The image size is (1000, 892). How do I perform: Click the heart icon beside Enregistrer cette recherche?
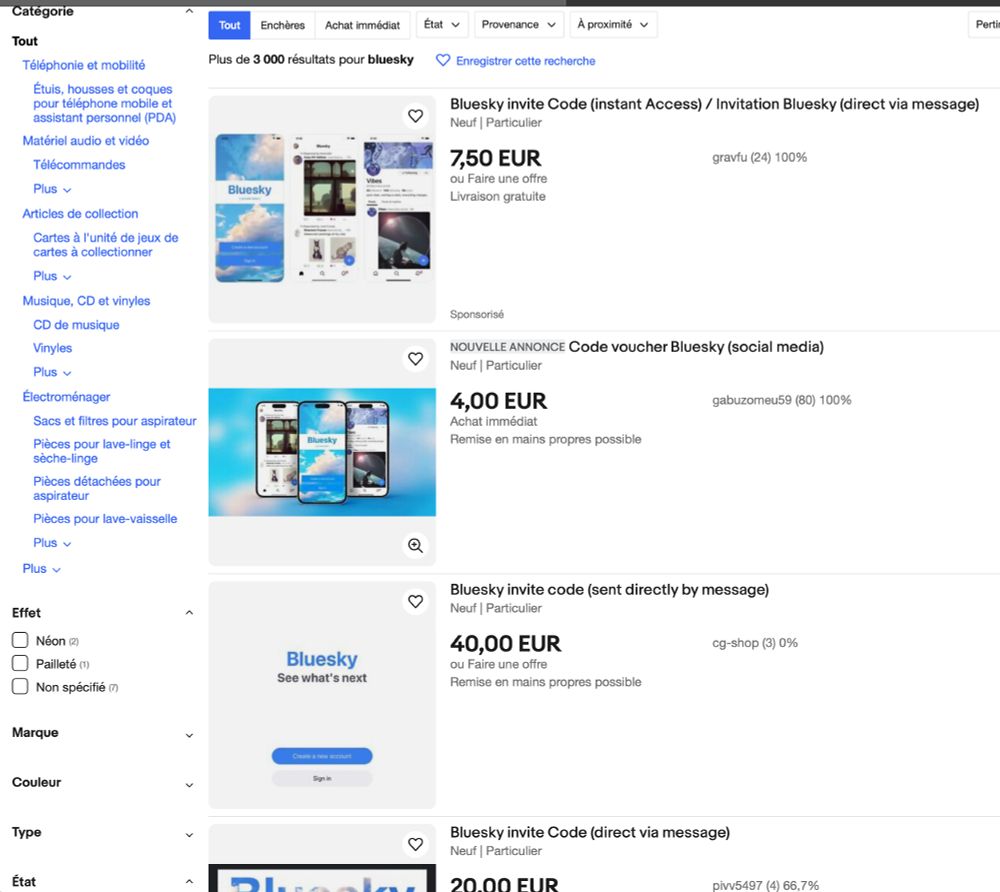tap(443, 61)
